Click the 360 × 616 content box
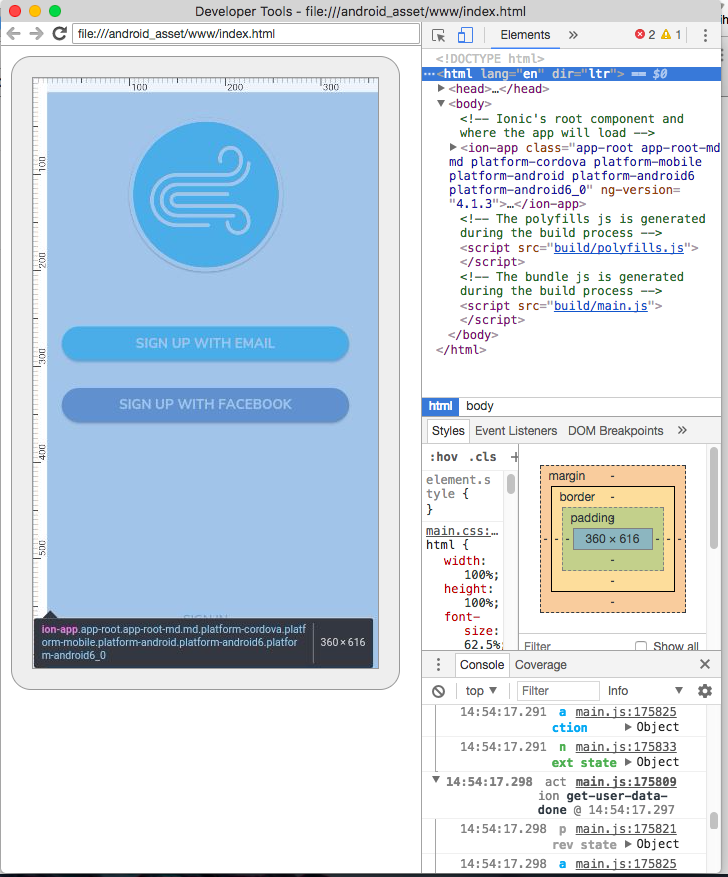 [612, 539]
